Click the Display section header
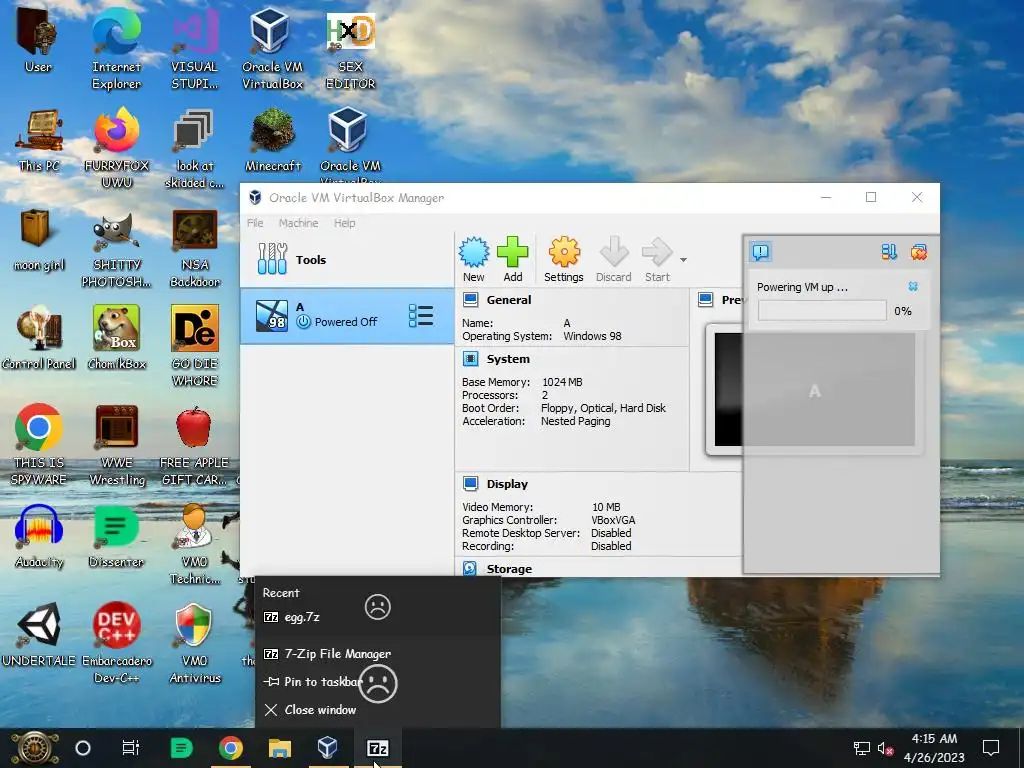Image resolution: width=1024 pixels, height=768 pixels. pos(507,484)
